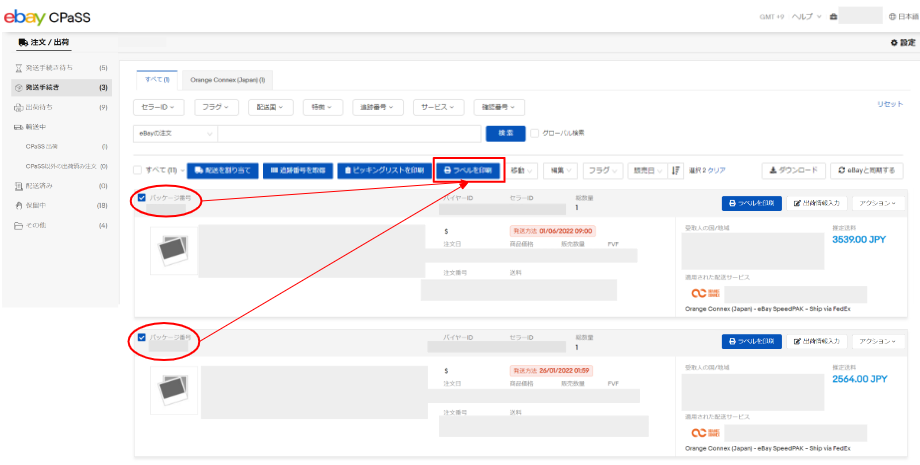This screenshot has width=920, height=465.
Task: Click the account bell icon in header
Action: click(x=833, y=16)
